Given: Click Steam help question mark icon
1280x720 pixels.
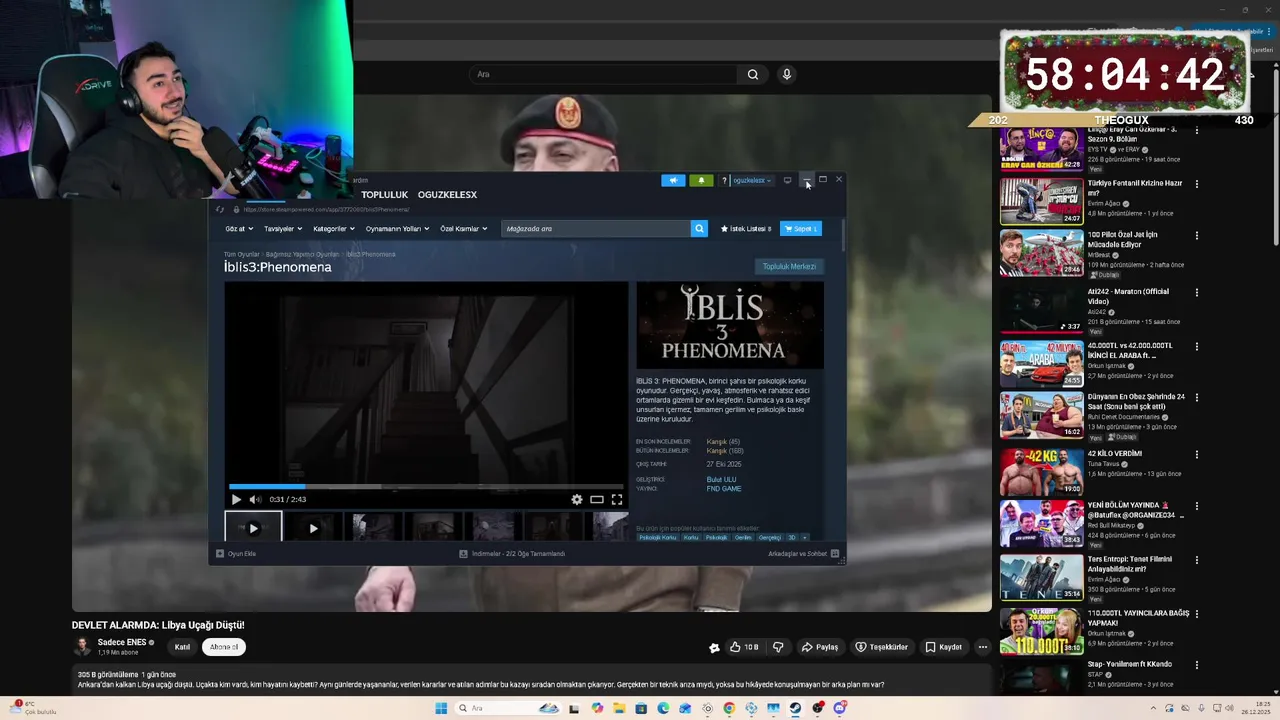Looking at the screenshot, I should (724, 180).
